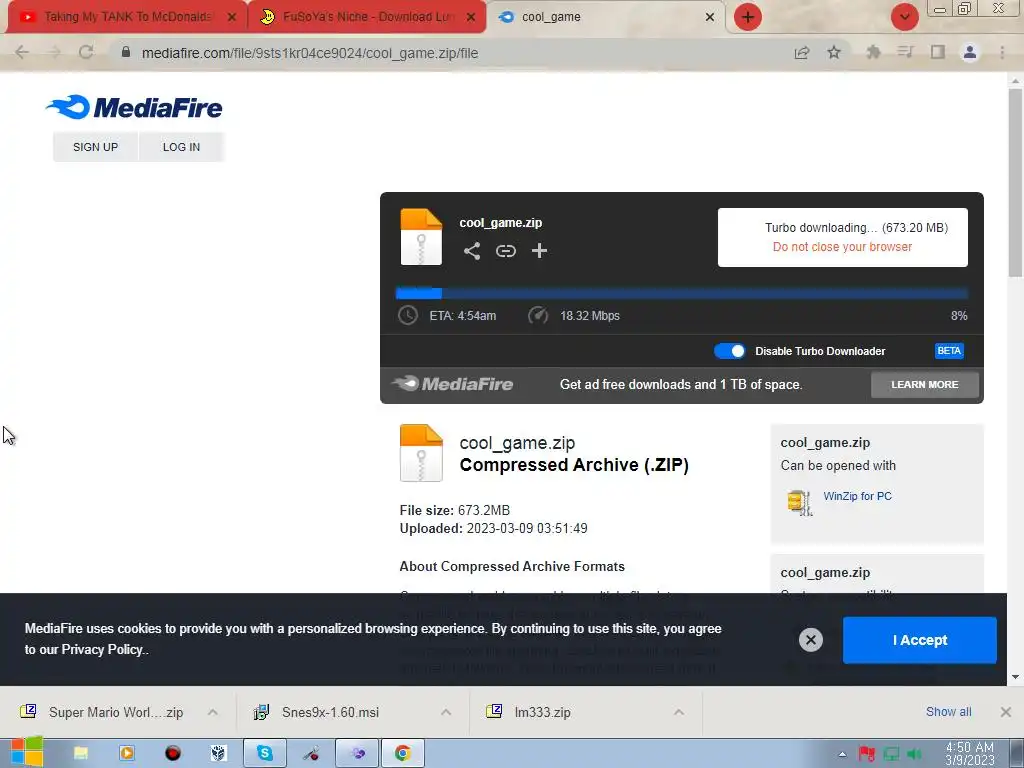Click the ETA 4:54am text
The height and width of the screenshot is (768, 1024).
(462, 316)
